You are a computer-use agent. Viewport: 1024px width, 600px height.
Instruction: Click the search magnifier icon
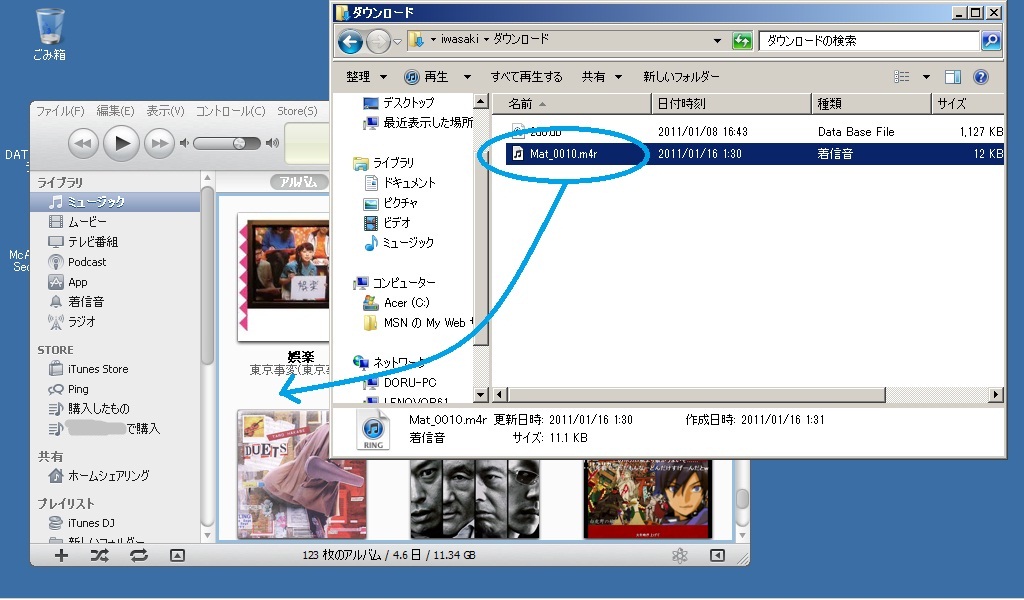(x=991, y=40)
